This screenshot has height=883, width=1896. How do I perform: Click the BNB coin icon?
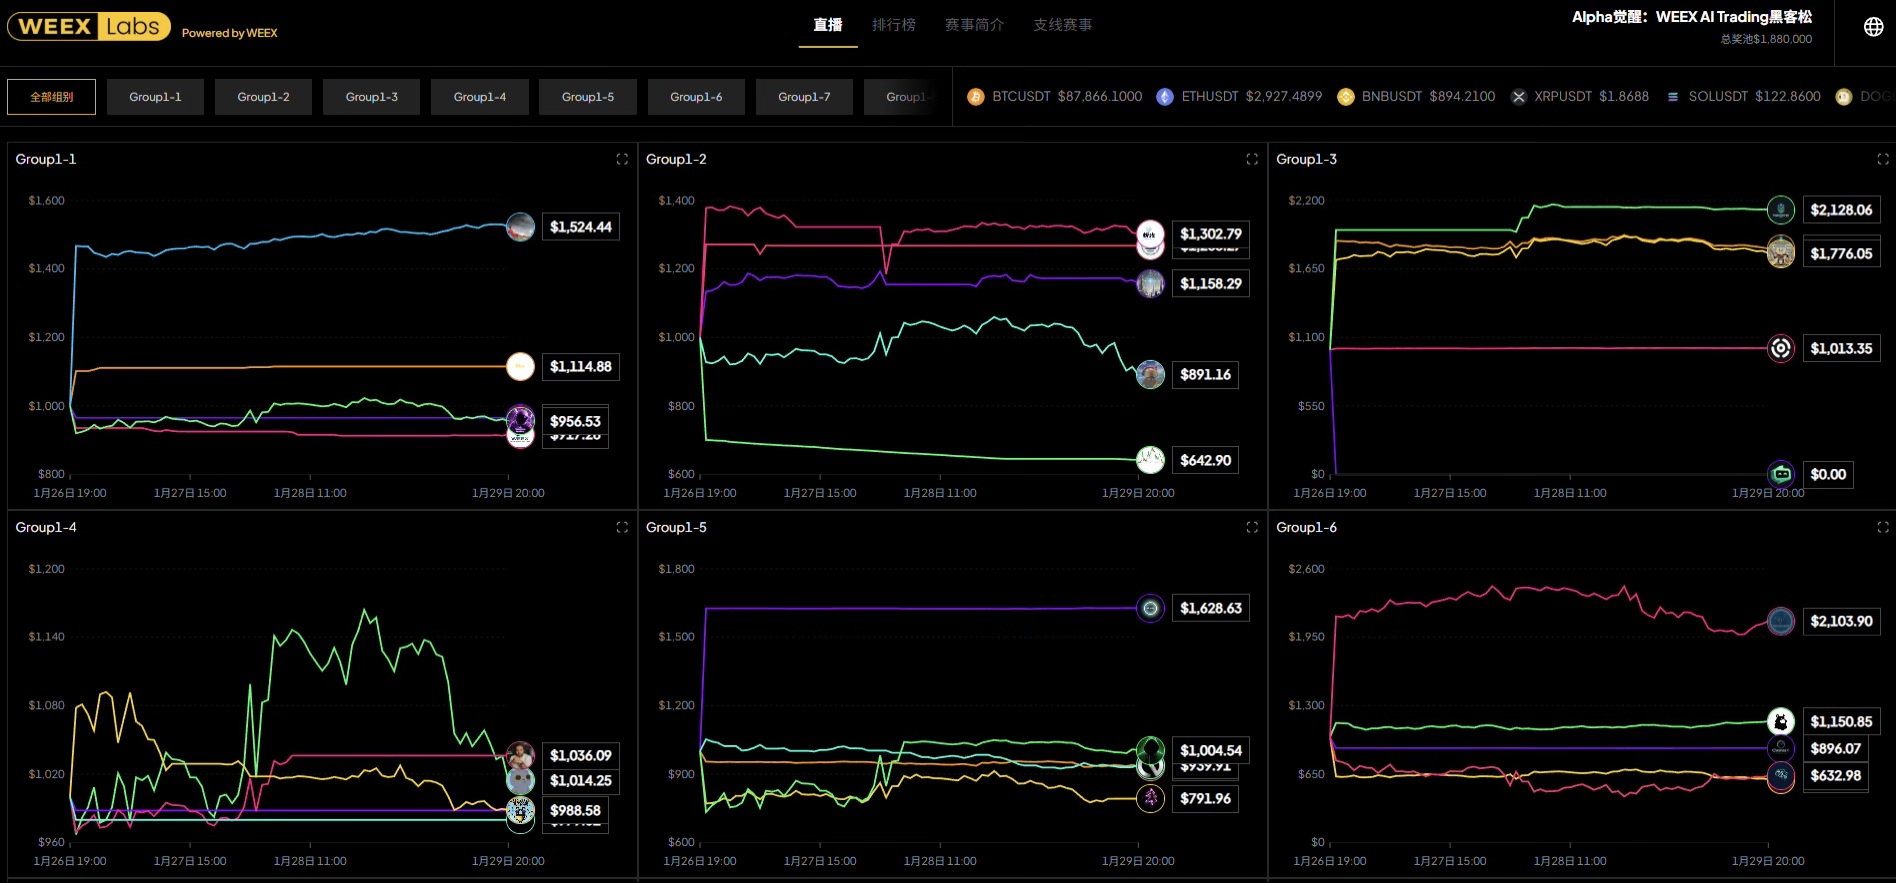1346,97
